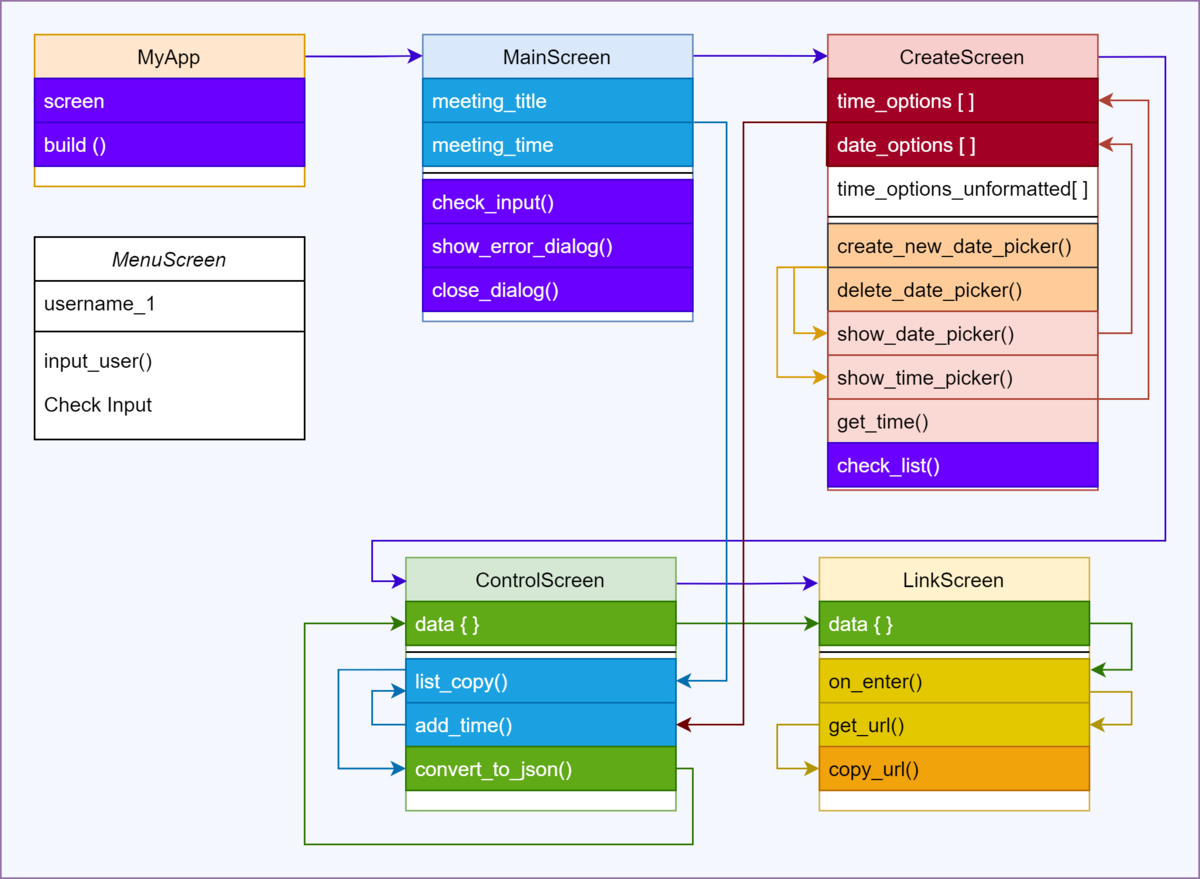Select the username_1 attribute in MenuScreen
This screenshot has width=1200, height=879.
click(169, 305)
